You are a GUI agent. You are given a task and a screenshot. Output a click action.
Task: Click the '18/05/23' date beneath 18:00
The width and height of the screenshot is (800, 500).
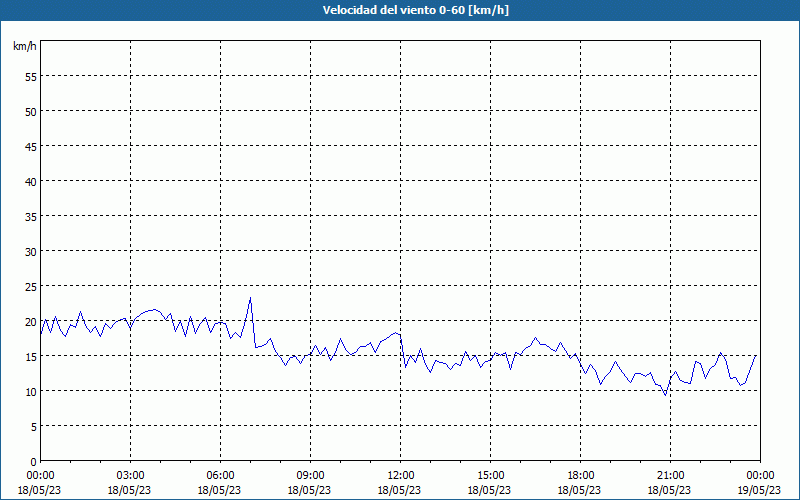click(579, 490)
